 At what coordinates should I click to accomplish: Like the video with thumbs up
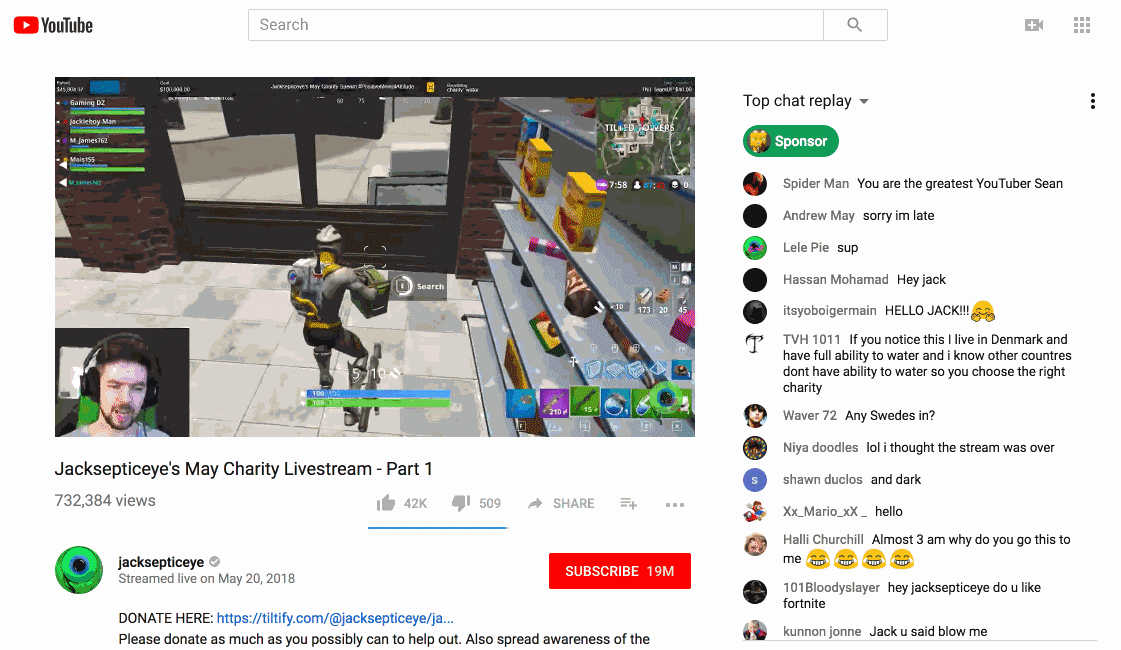[386, 503]
